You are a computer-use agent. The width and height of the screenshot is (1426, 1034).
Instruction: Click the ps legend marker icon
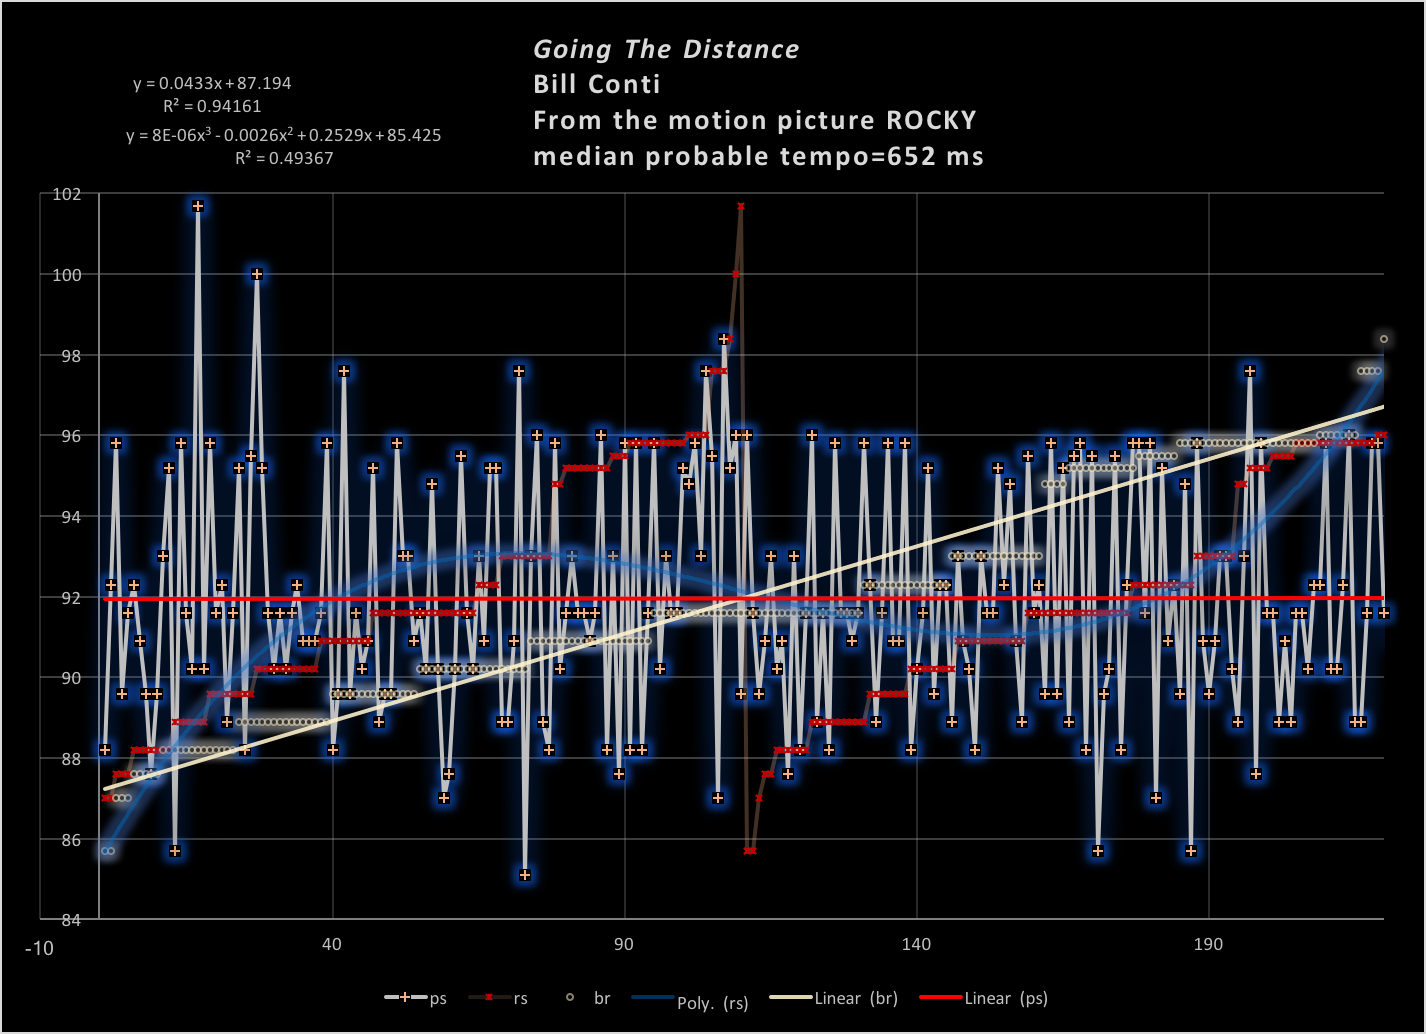(405, 998)
